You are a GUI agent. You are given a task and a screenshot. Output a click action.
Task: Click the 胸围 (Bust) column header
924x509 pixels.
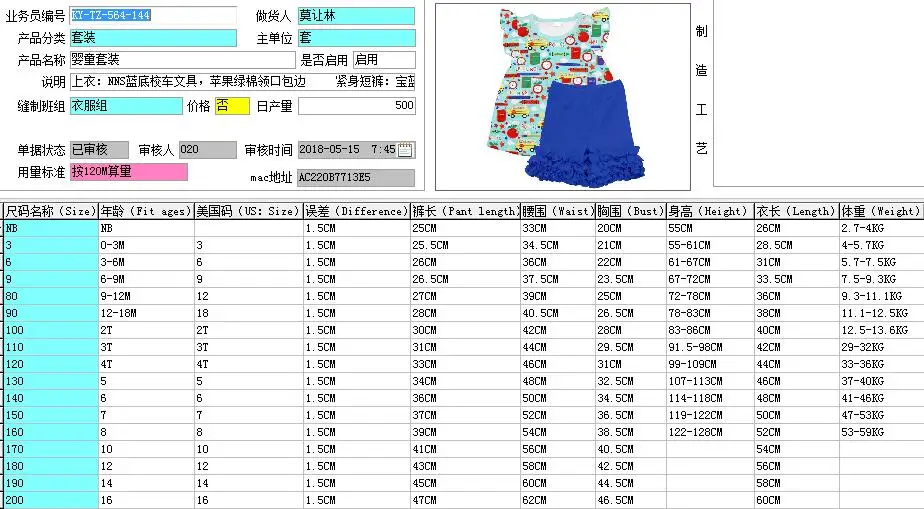[x=631, y=211]
